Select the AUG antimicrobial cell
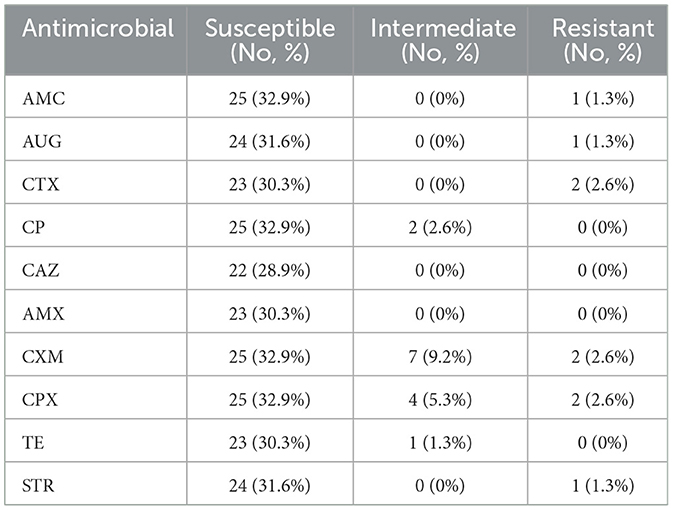This screenshot has width=673, height=510. 41,142
